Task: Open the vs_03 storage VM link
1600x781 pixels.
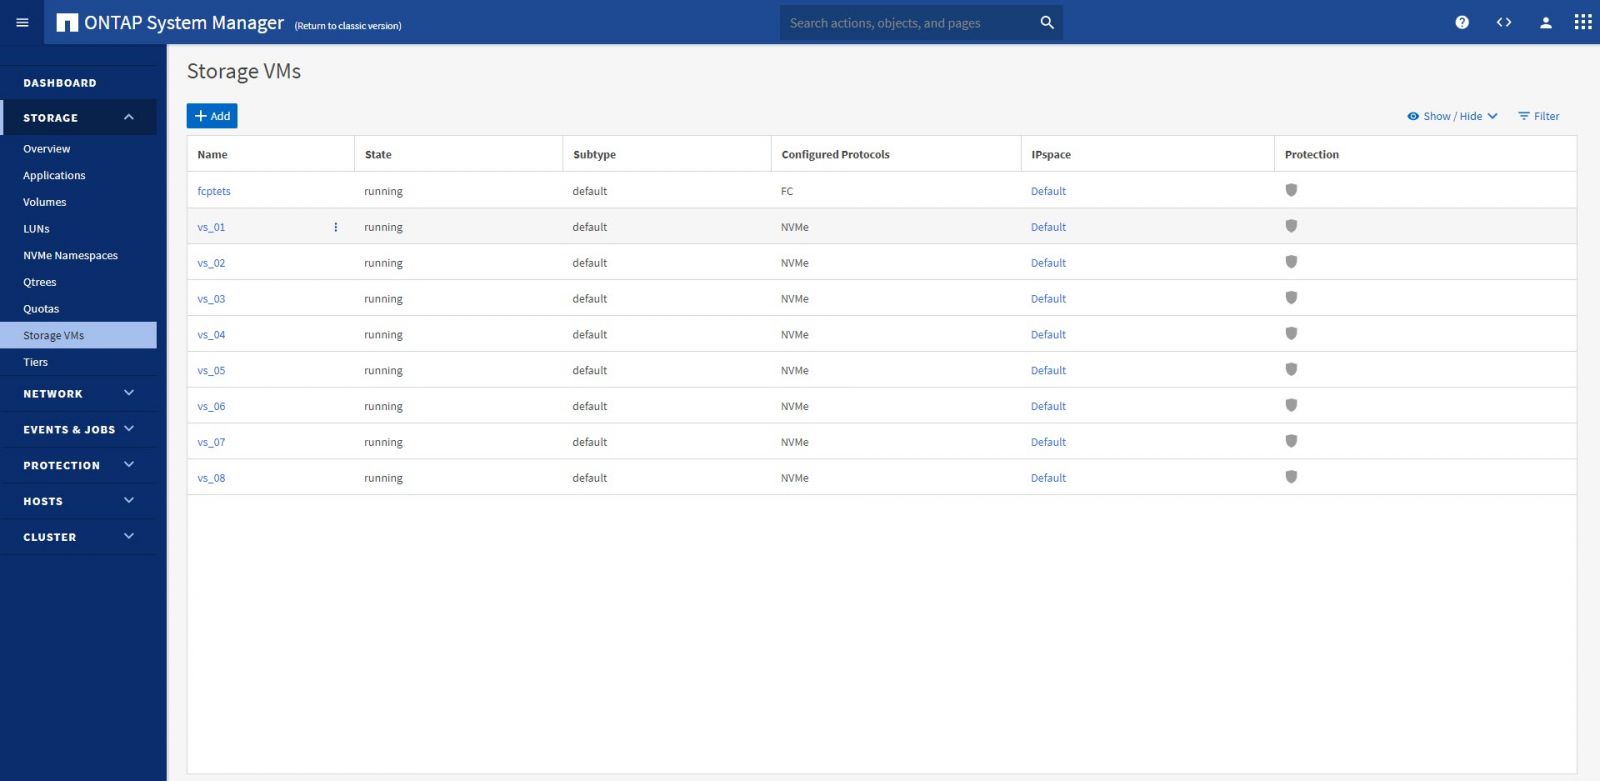Action: pyautogui.click(x=211, y=299)
